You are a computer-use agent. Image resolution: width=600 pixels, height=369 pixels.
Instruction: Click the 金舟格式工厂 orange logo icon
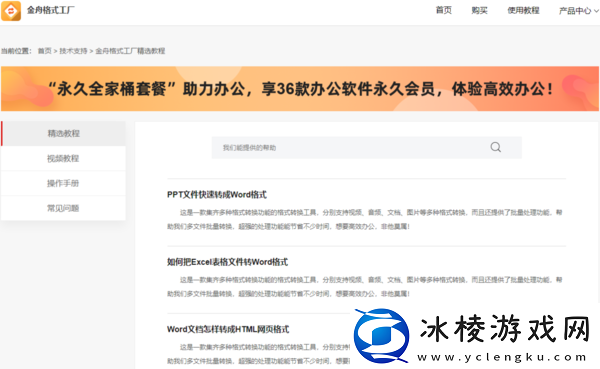(x=11, y=10)
